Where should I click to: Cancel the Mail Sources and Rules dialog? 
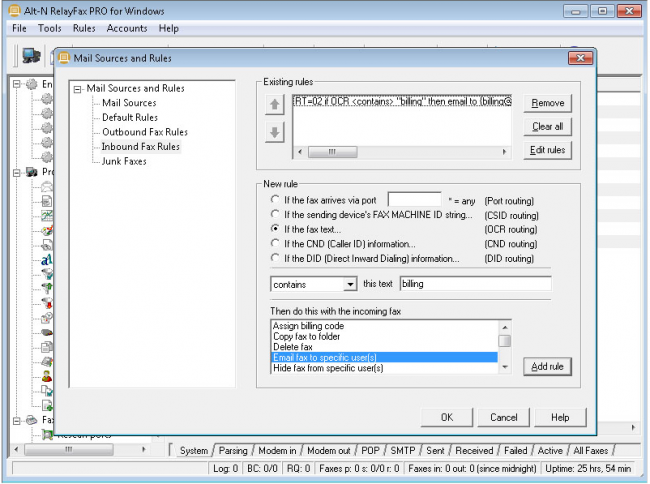click(504, 417)
